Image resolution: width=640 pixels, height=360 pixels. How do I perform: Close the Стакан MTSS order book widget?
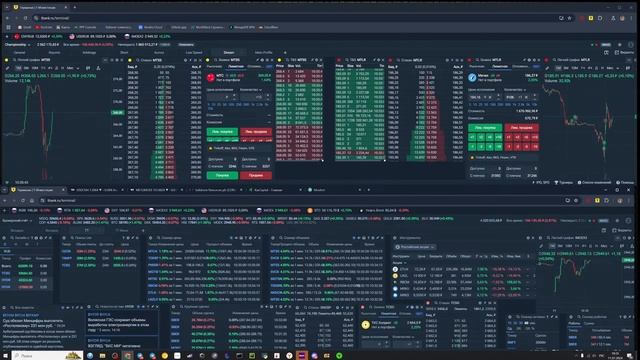[x=201, y=60]
